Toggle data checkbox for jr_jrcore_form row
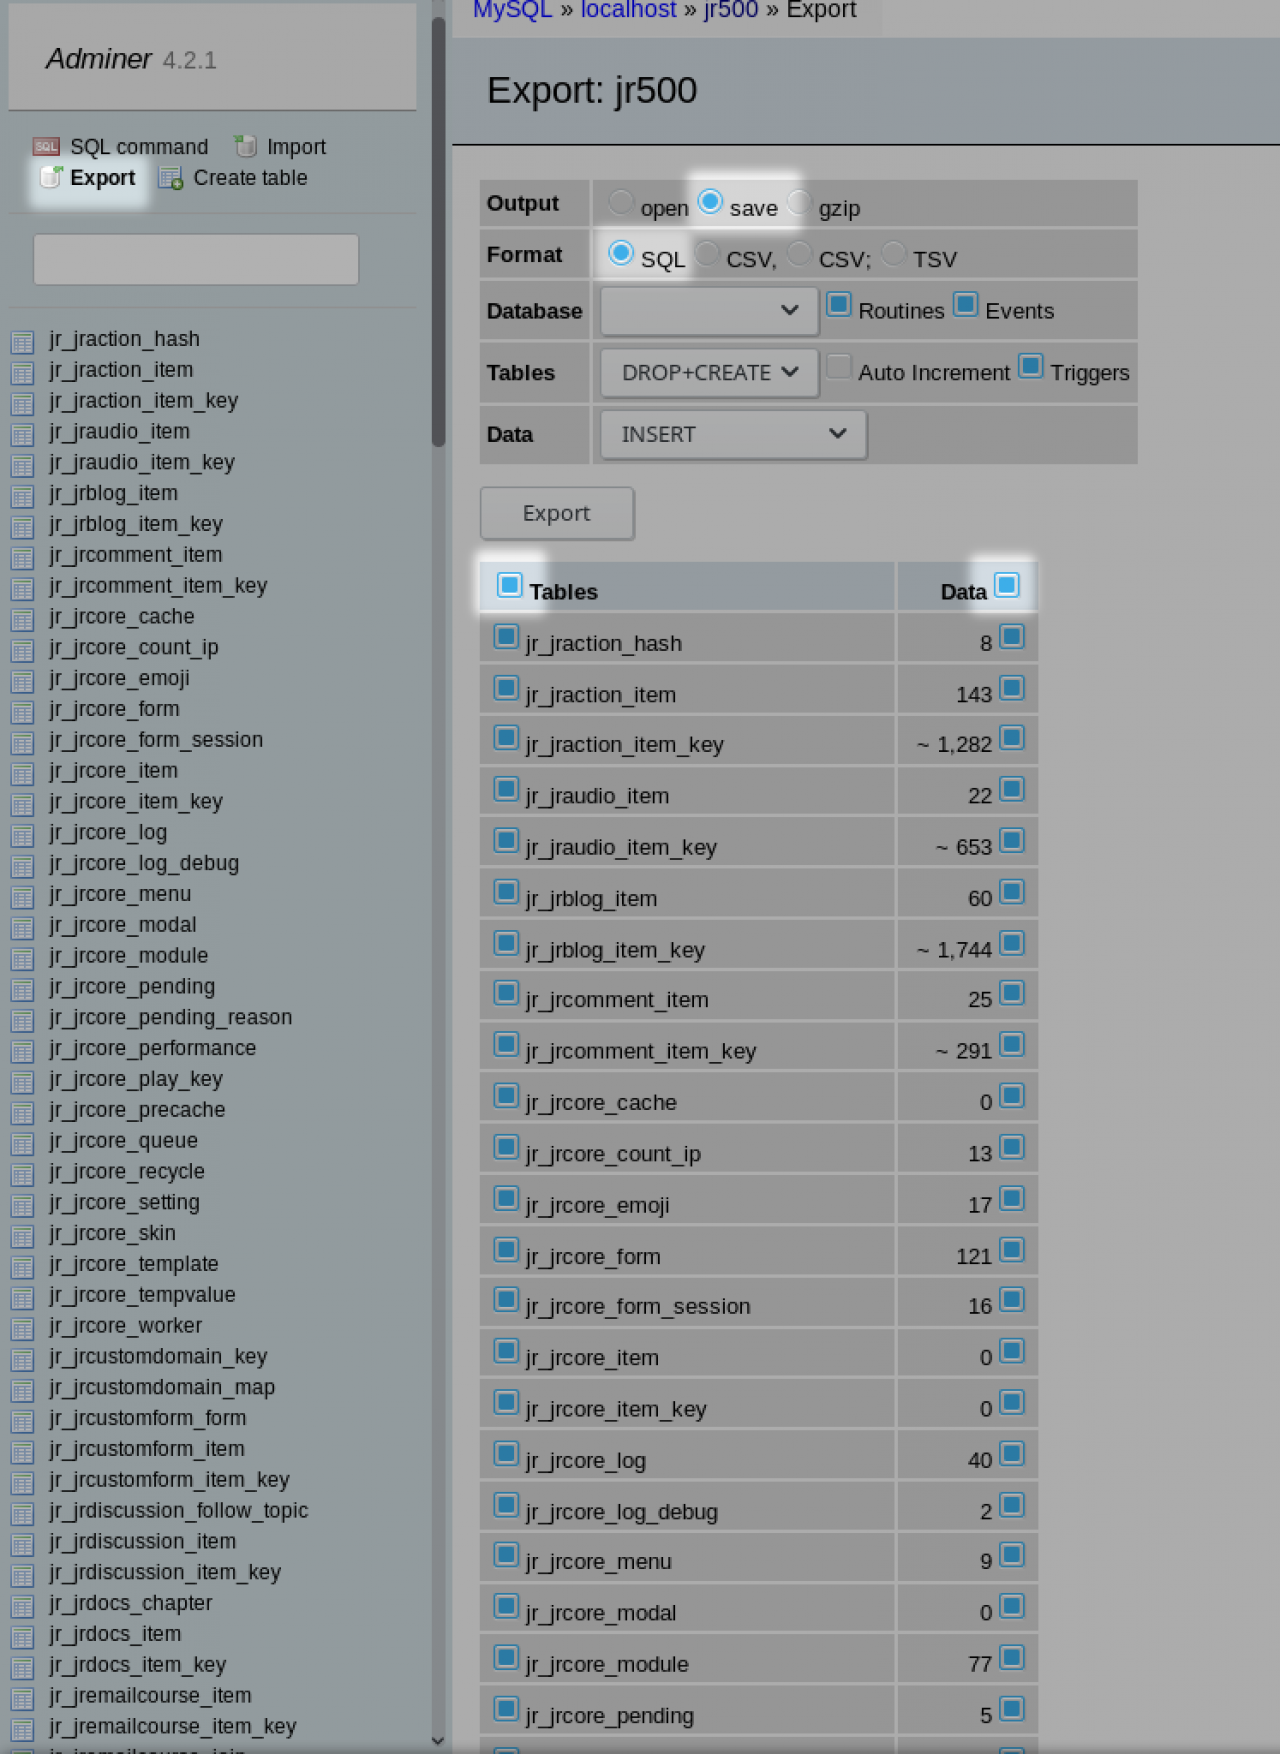 (x=1013, y=1250)
